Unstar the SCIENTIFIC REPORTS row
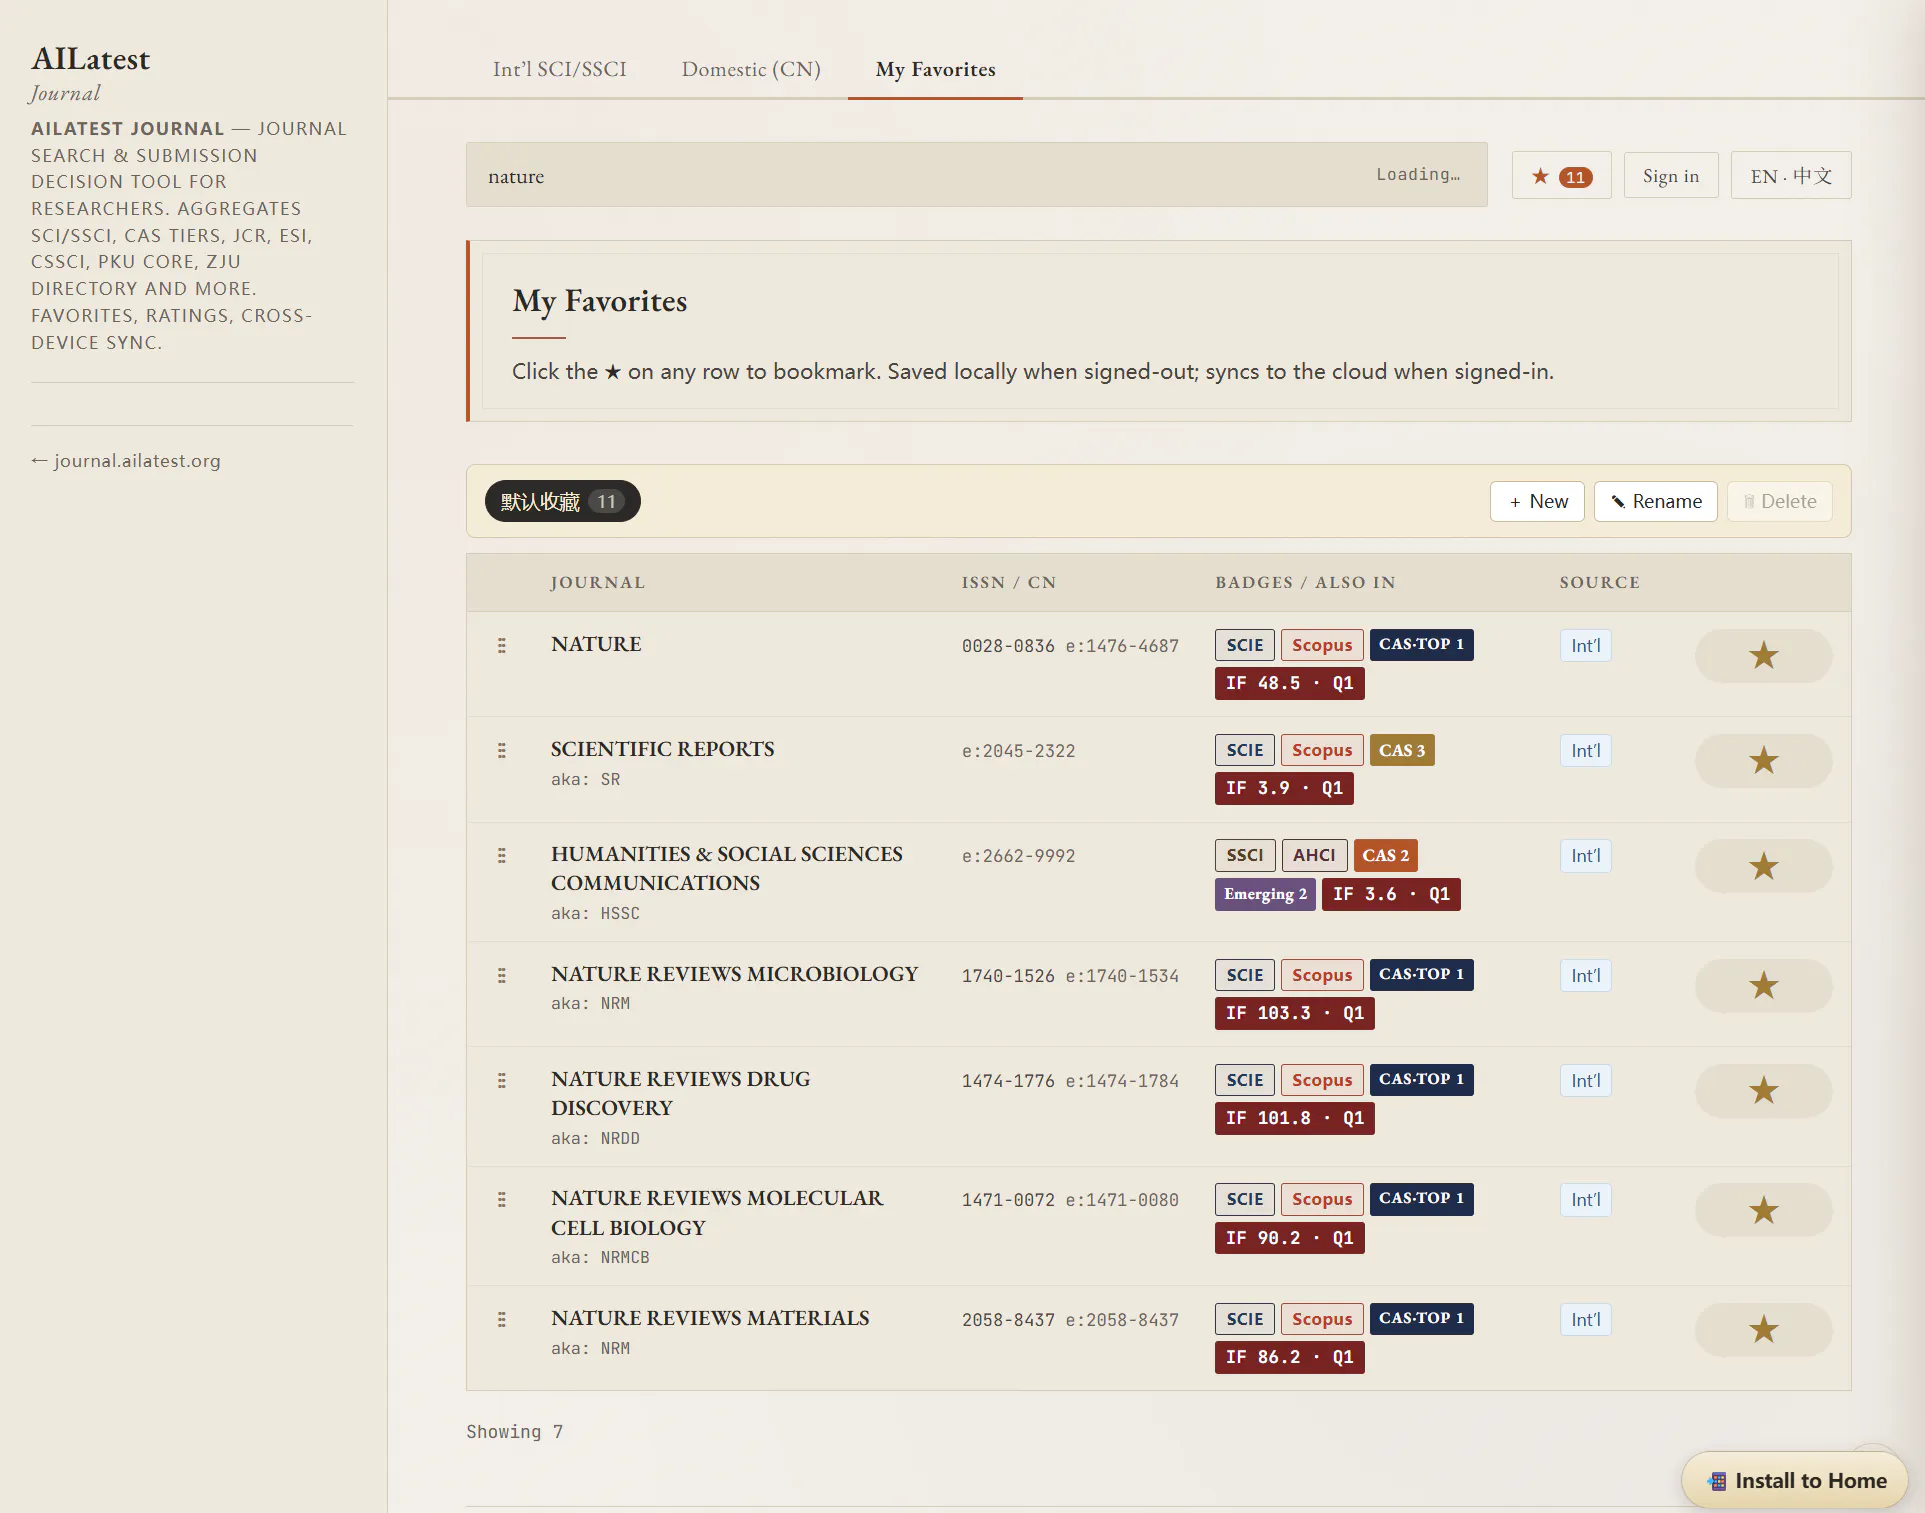1925x1513 pixels. pyautogui.click(x=1763, y=760)
